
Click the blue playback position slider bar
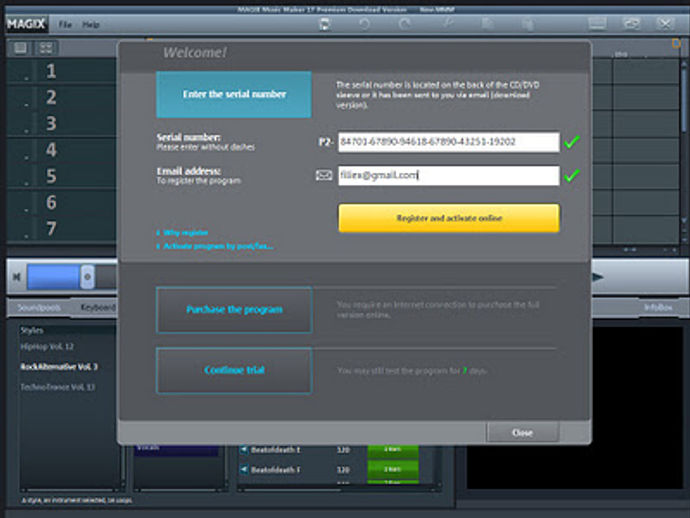point(53,277)
